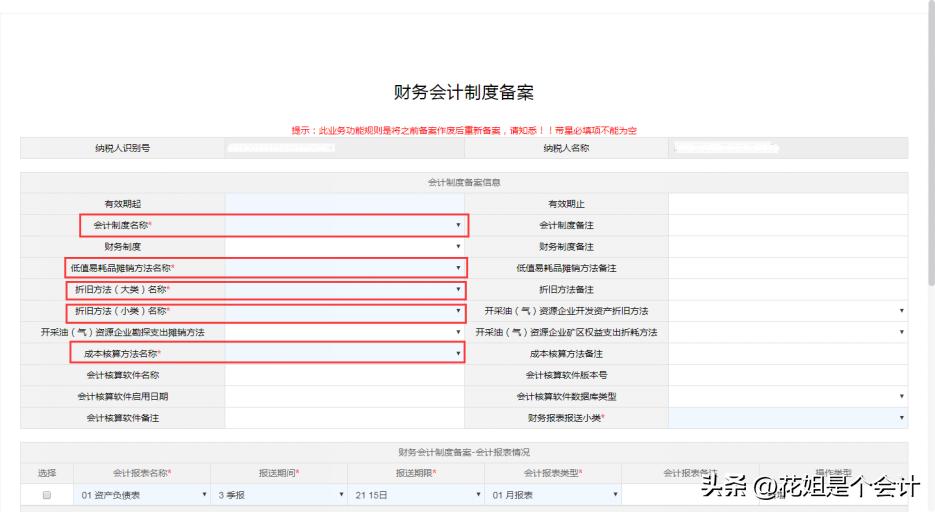Open 开采油（气）资源企业开发资产折旧方法 dropdown

(788, 311)
